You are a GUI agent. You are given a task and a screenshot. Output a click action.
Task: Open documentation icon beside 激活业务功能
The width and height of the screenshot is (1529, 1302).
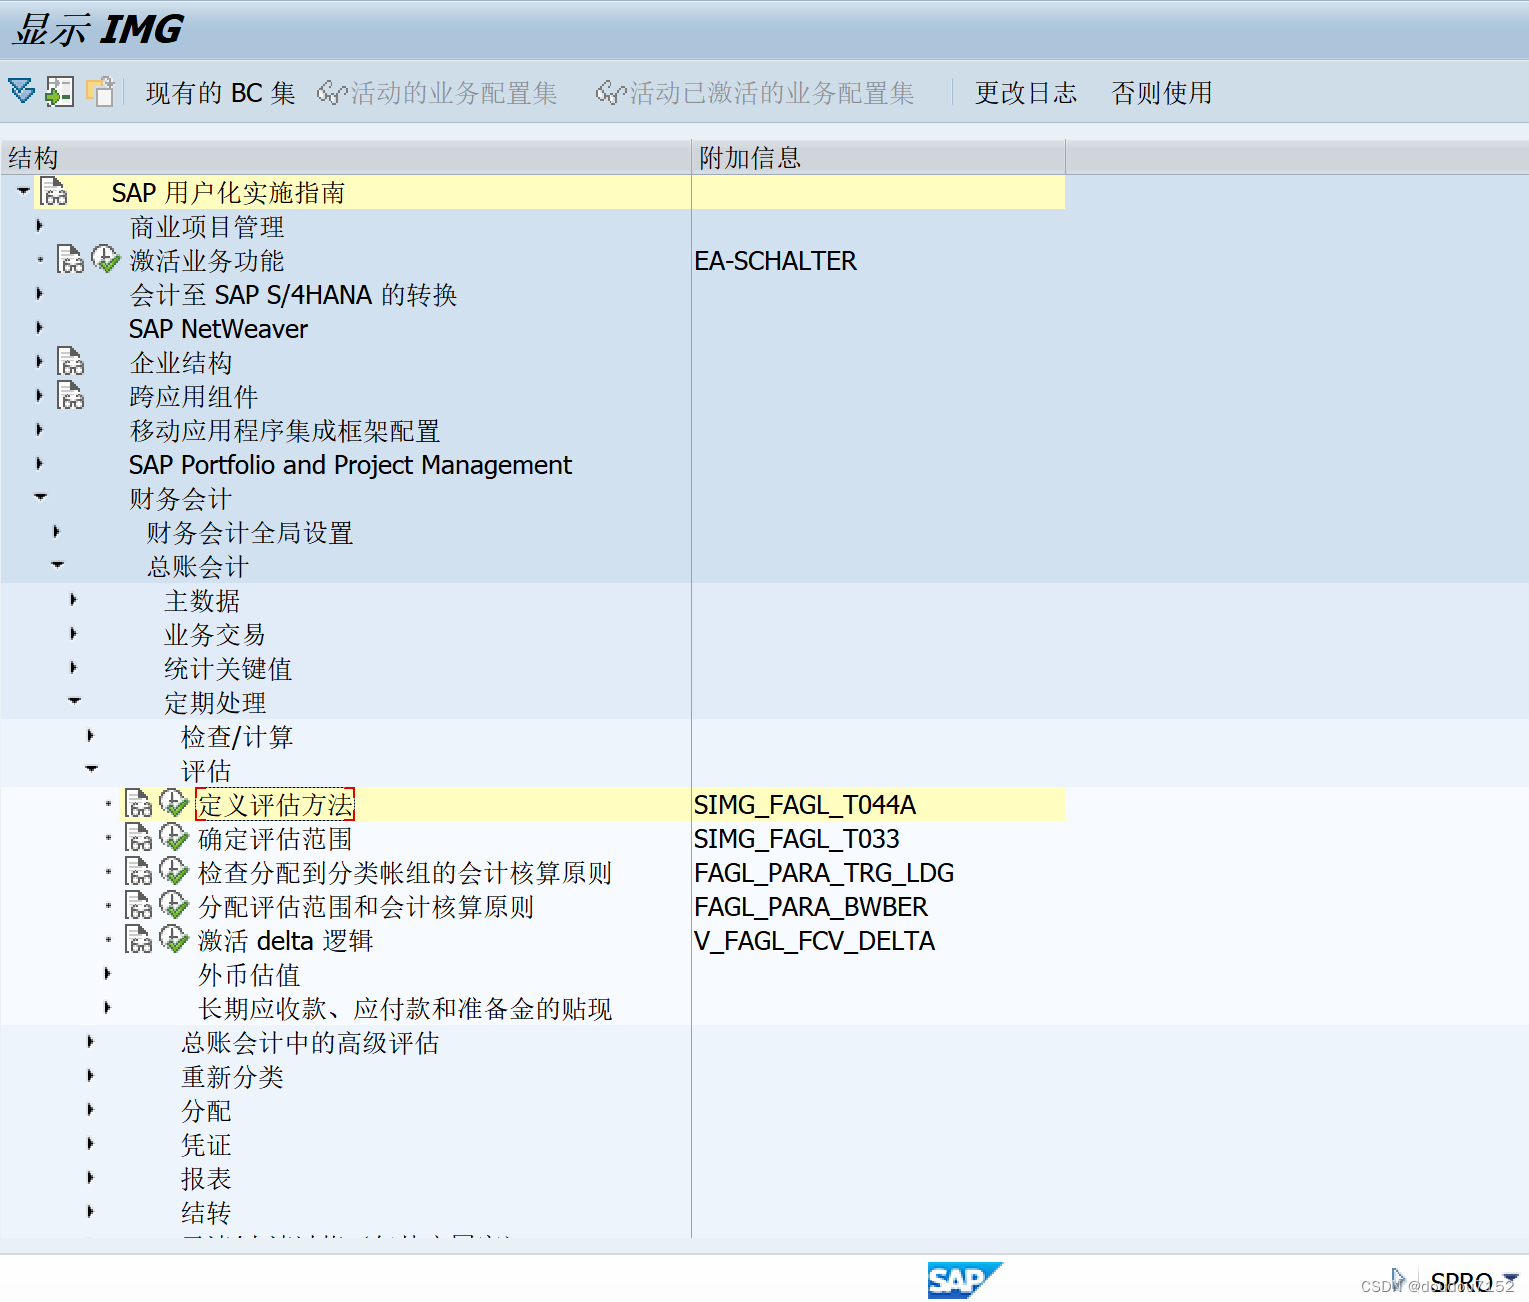[70, 260]
